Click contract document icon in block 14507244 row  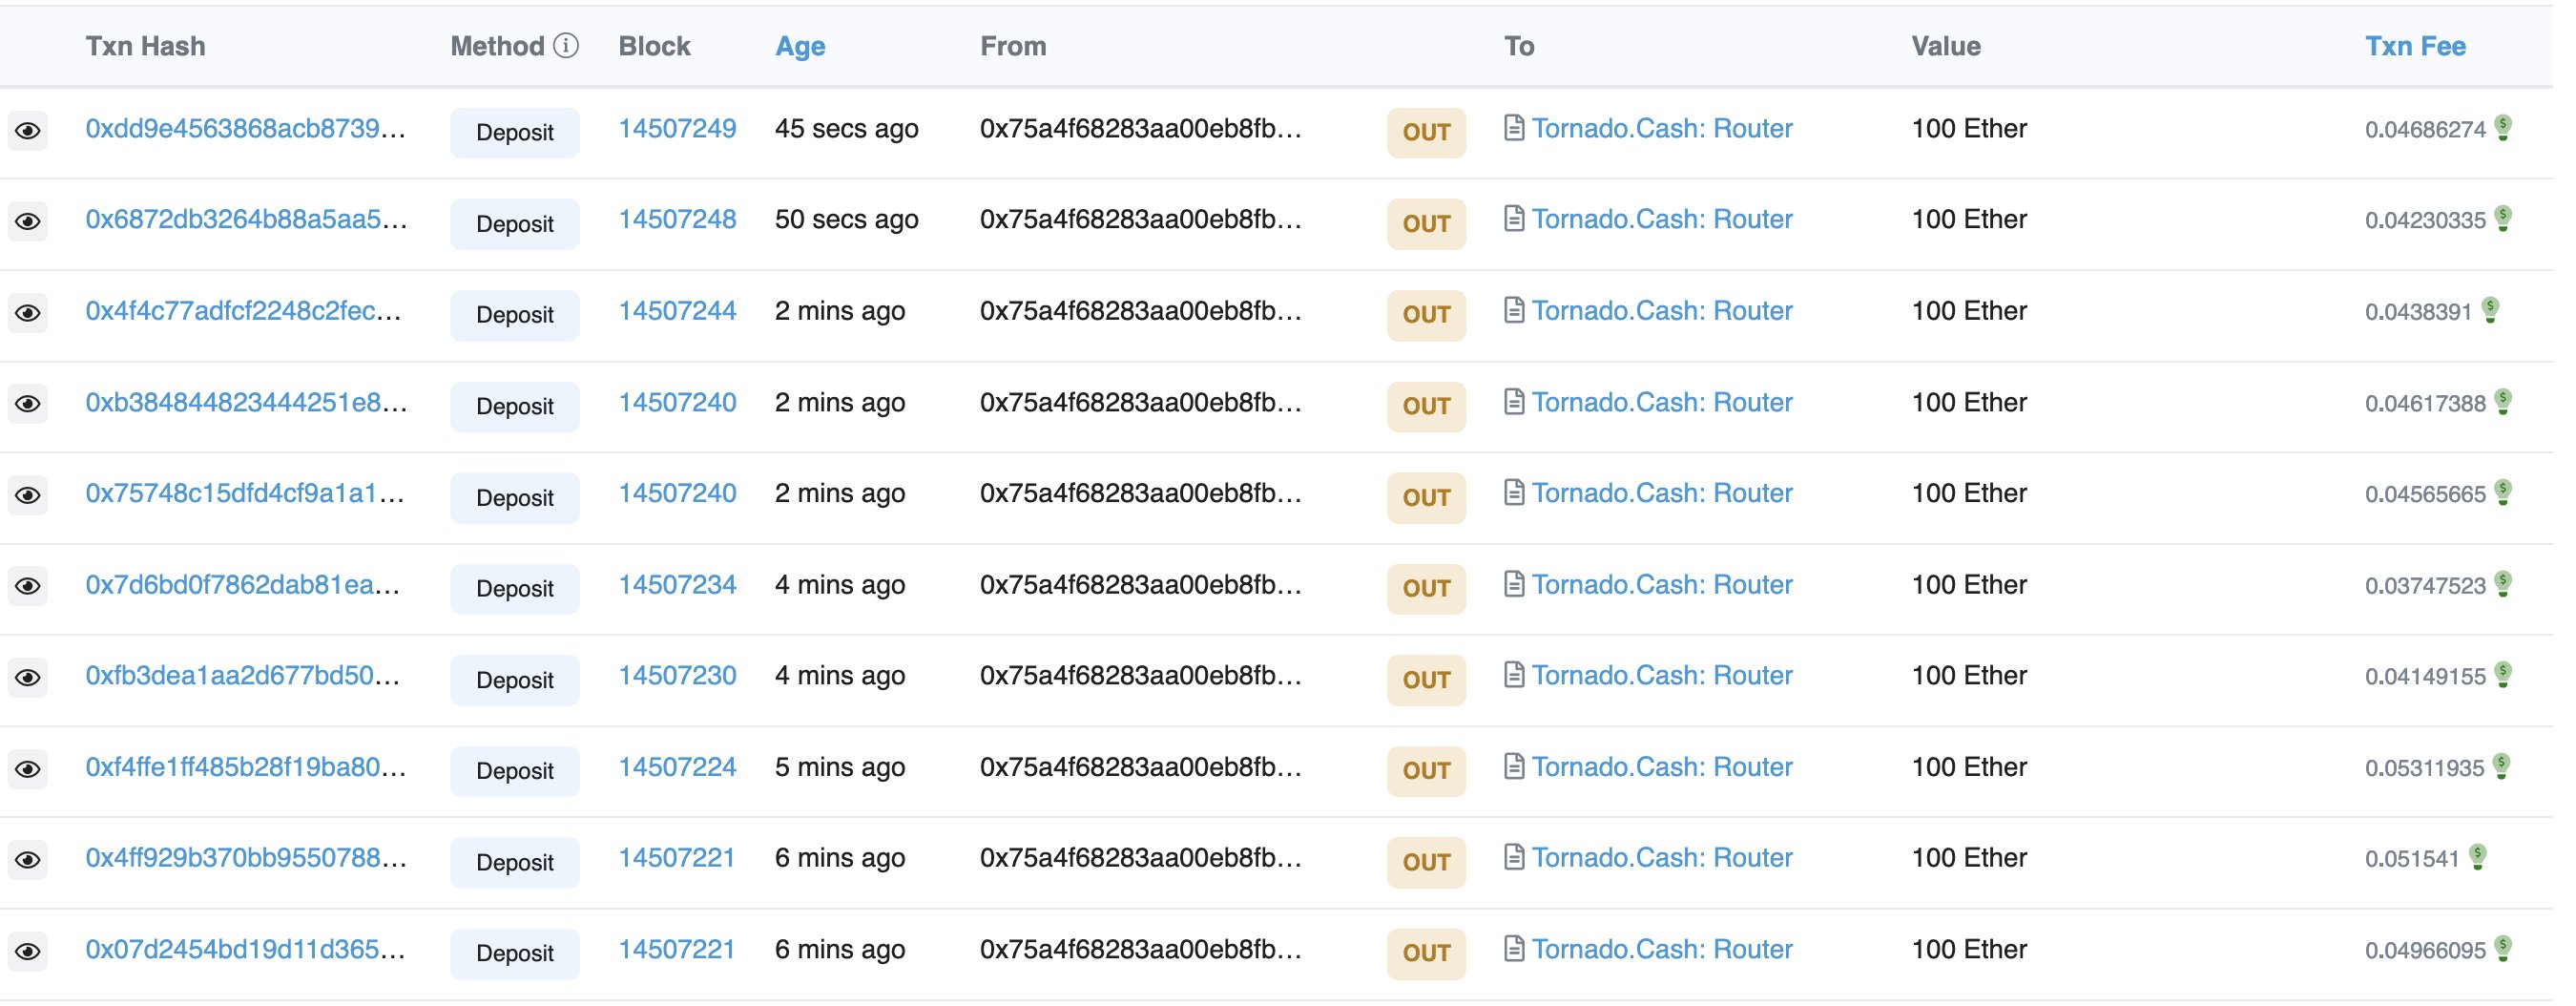pyautogui.click(x=1514, y=311)
